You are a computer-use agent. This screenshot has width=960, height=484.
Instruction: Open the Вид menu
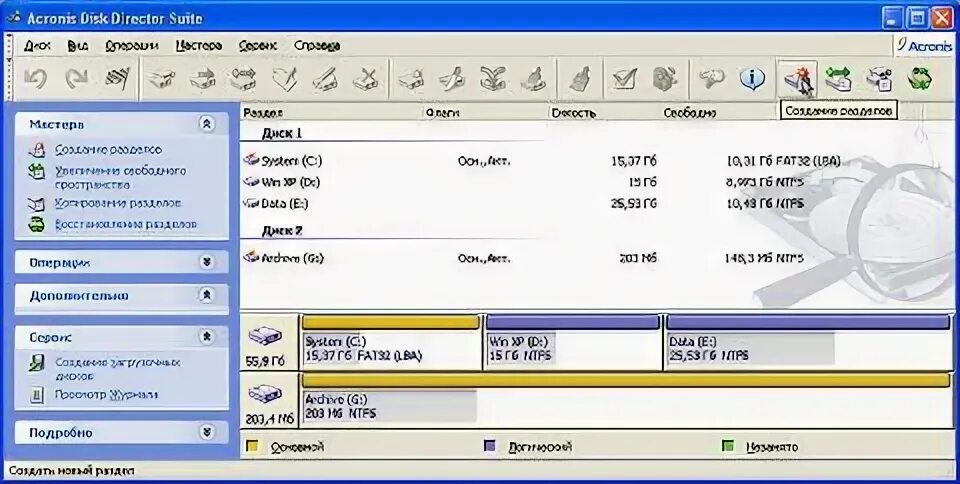point(78,46)
